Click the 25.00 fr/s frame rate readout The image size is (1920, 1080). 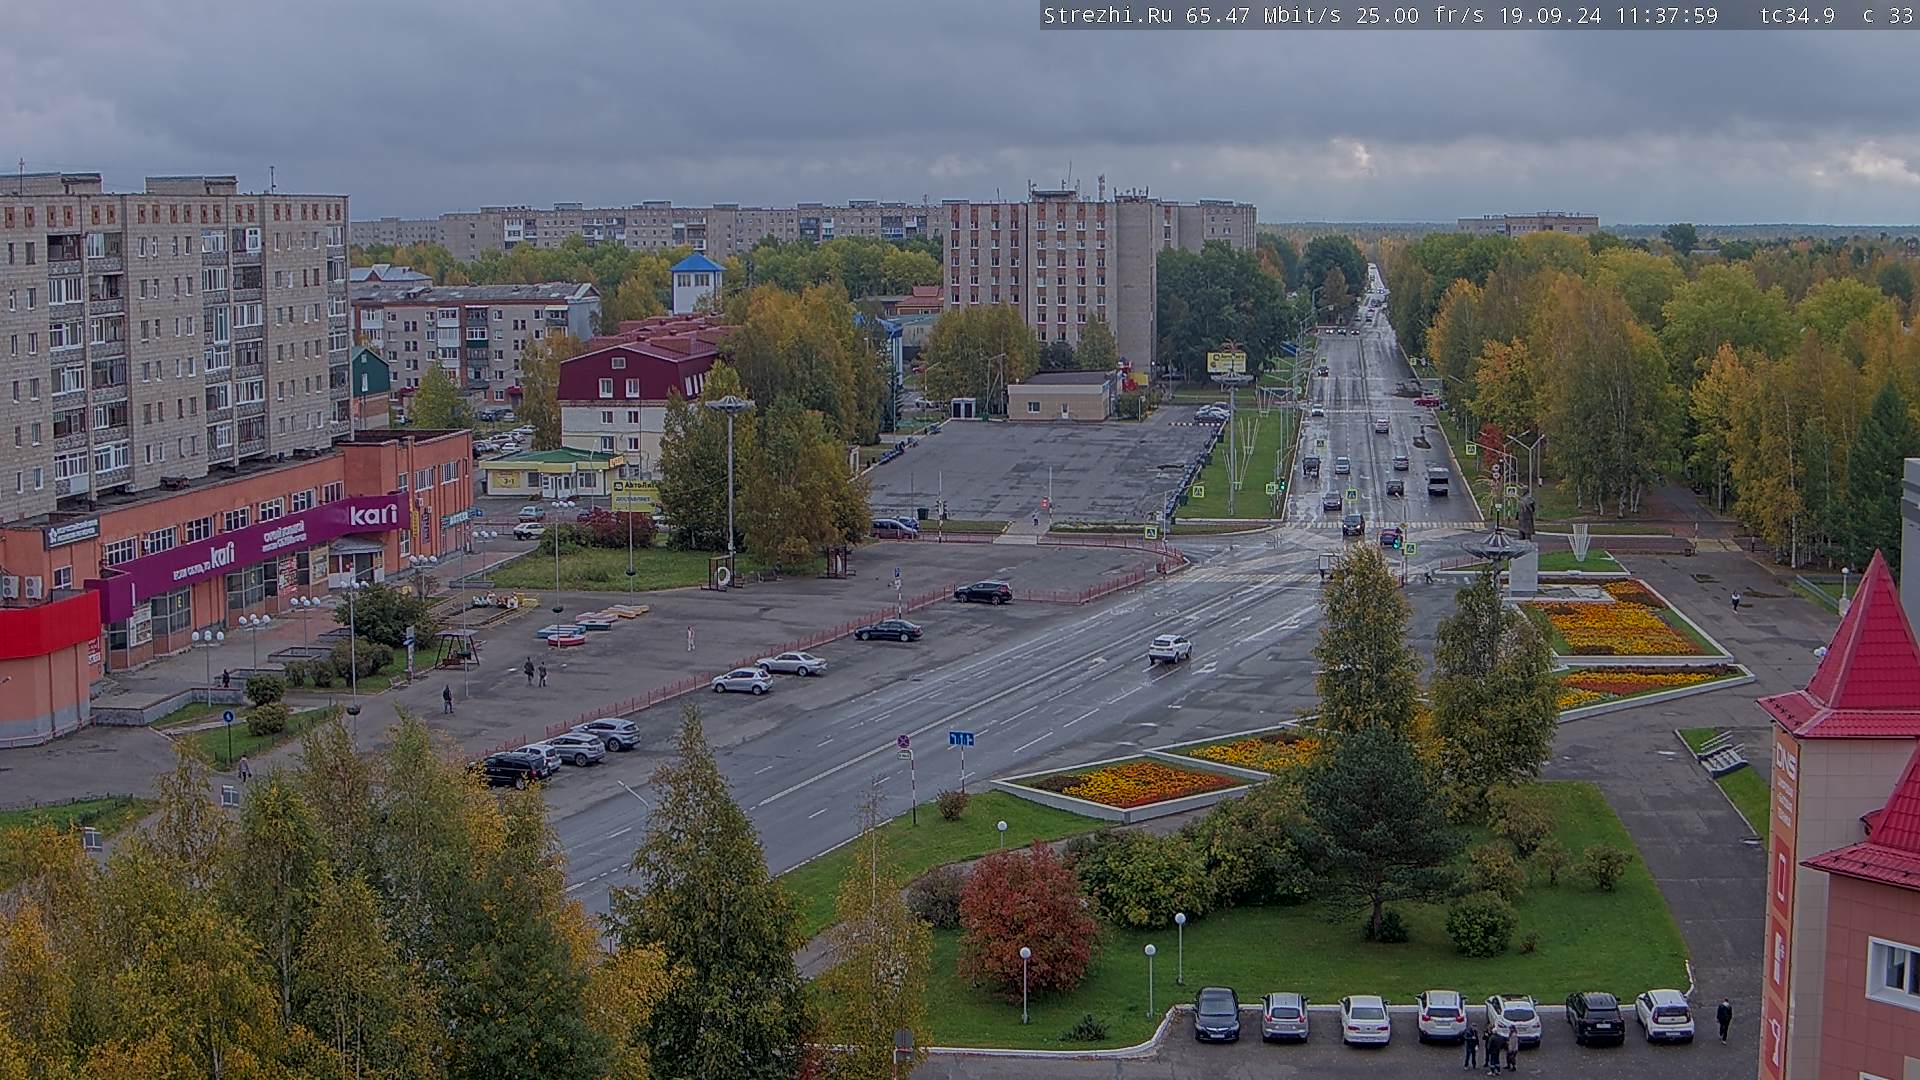coord(1421,15)
